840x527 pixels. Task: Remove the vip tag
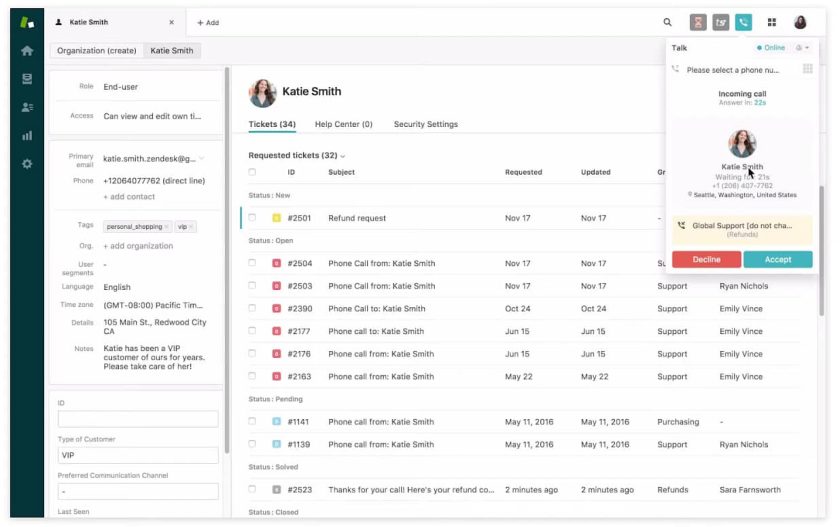click(x=191, y=227)
